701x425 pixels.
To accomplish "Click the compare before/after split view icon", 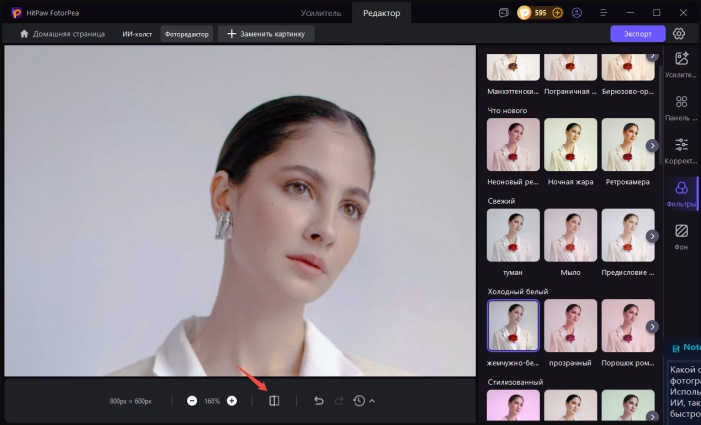I will 274,401.
